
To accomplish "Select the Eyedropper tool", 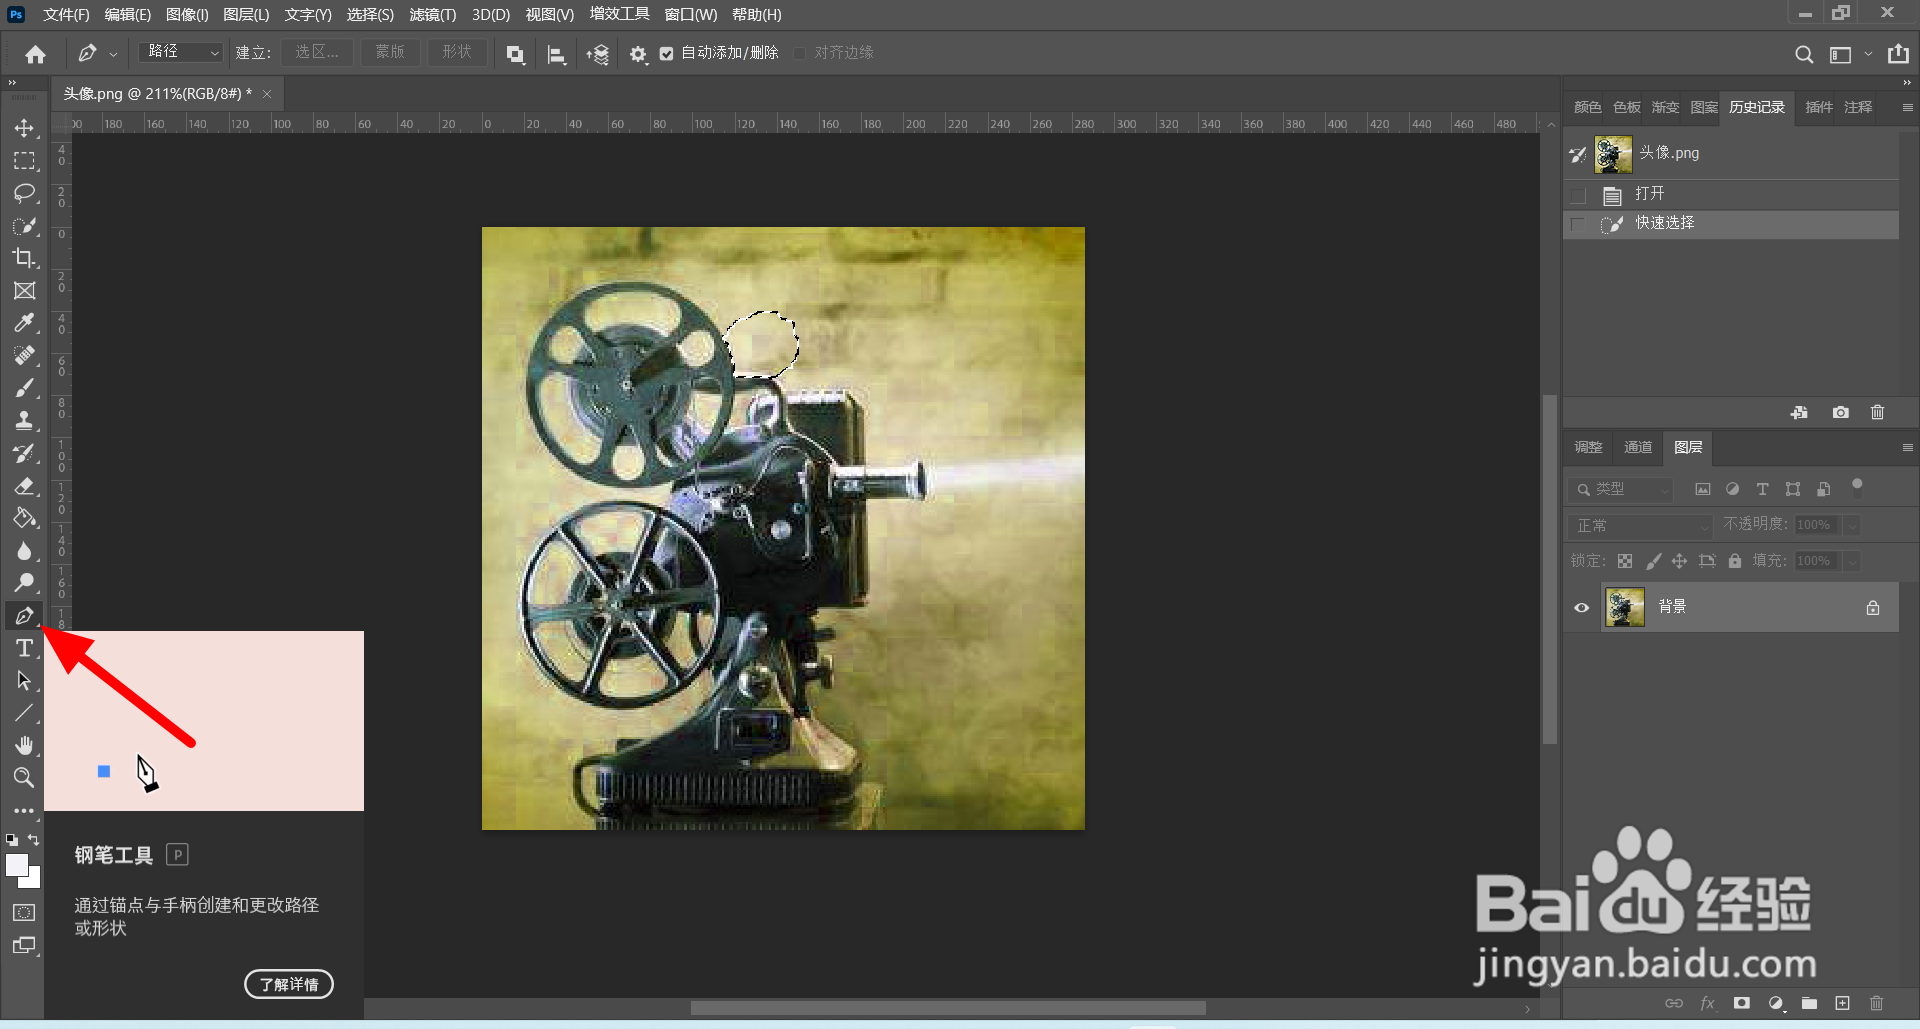I will (24, 323).
